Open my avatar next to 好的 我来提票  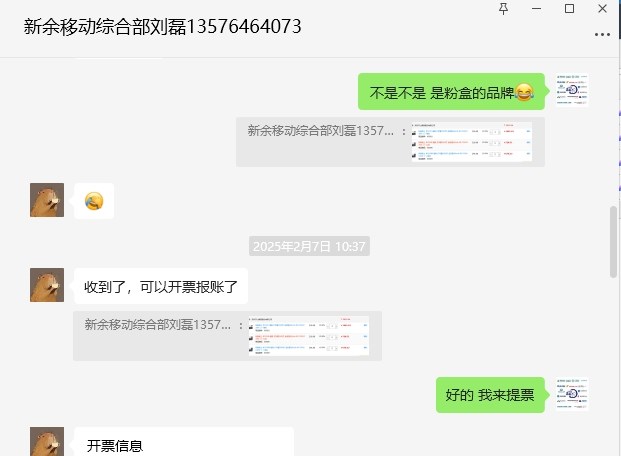[572, 394]
